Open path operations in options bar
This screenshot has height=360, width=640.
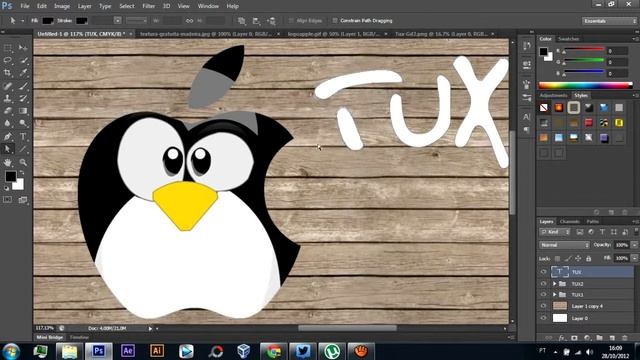click(242, 21)
